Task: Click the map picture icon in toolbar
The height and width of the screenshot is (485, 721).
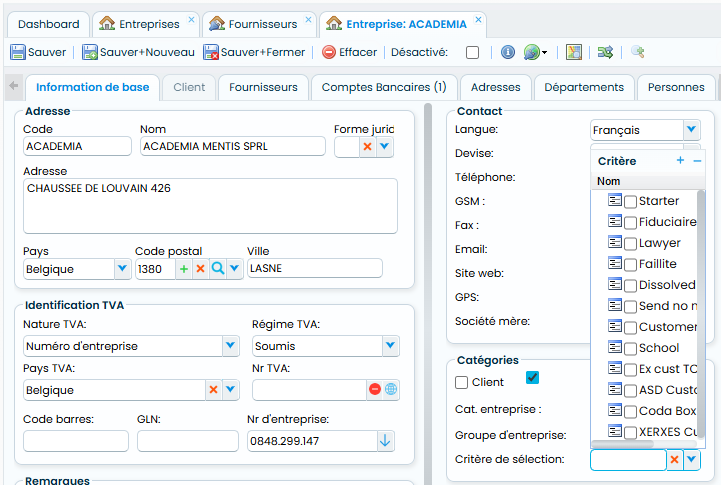Action: click(x=573, y=52)
